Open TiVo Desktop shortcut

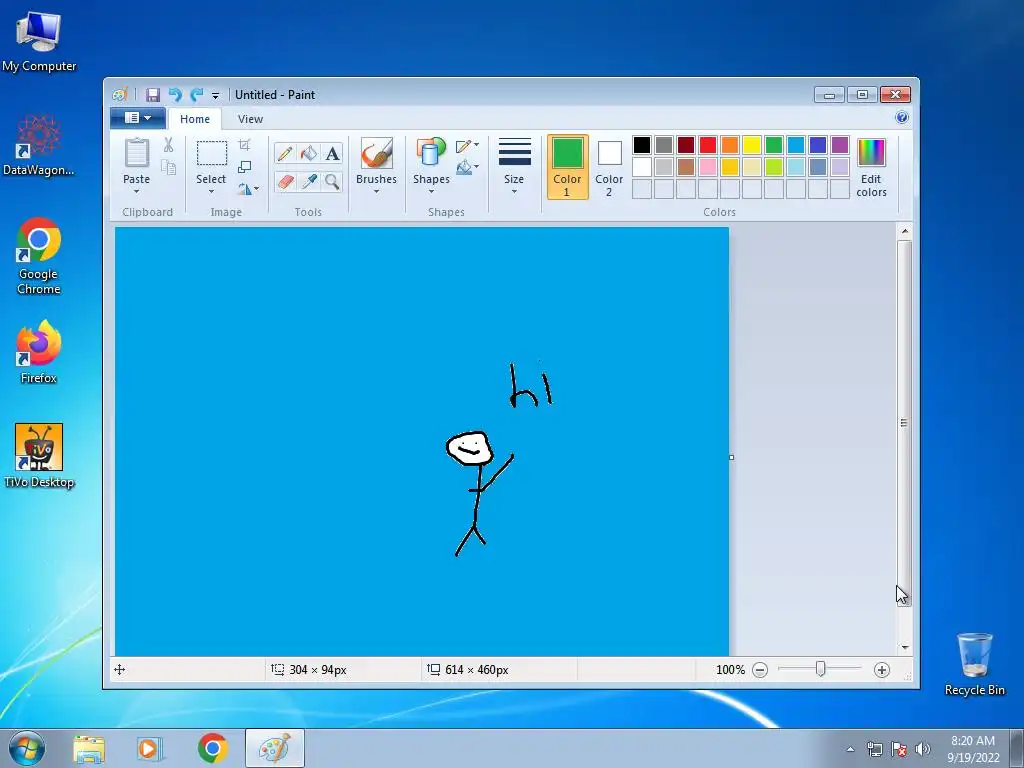pyautogui.click(x=39, y=456)
